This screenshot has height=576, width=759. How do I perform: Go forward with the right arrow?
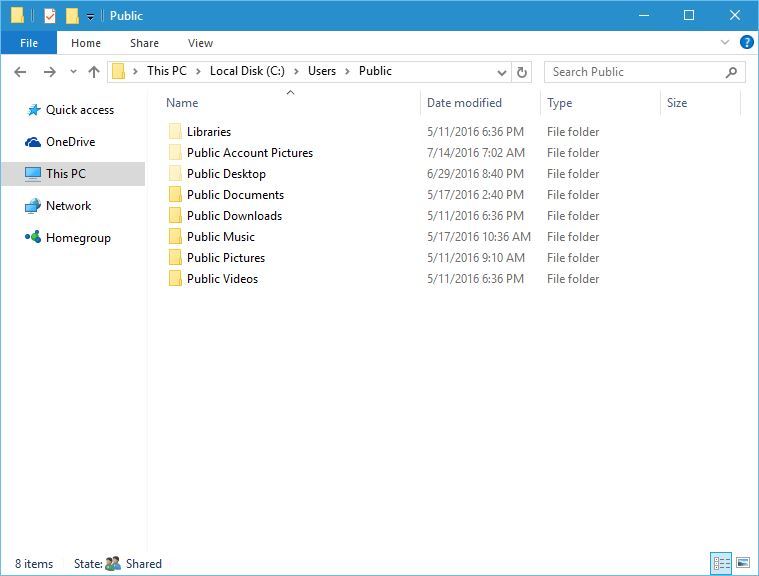point(49,72)
